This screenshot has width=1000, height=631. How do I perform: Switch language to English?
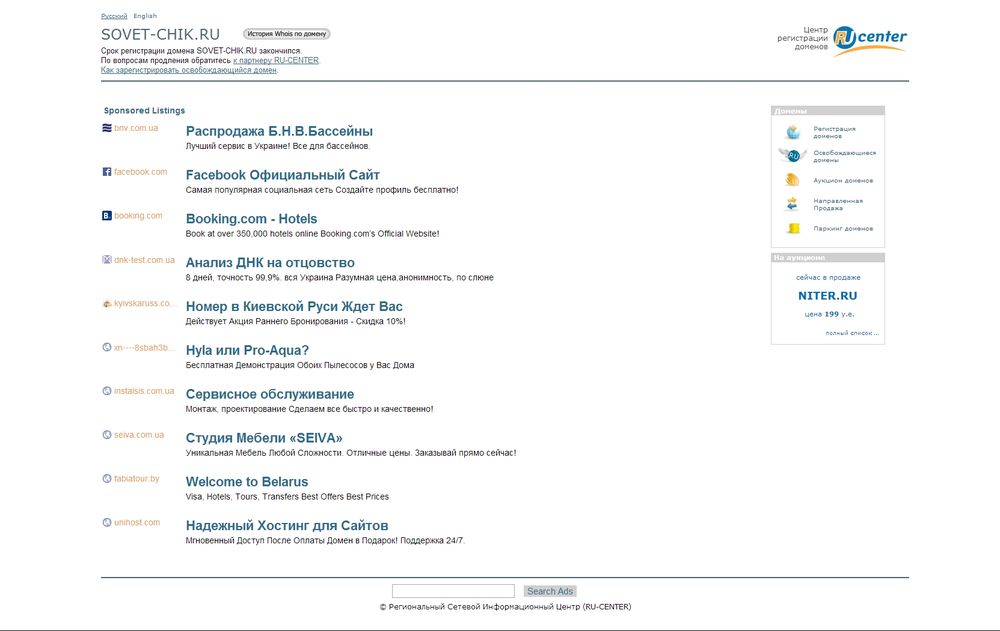click(x=145, y=16)
